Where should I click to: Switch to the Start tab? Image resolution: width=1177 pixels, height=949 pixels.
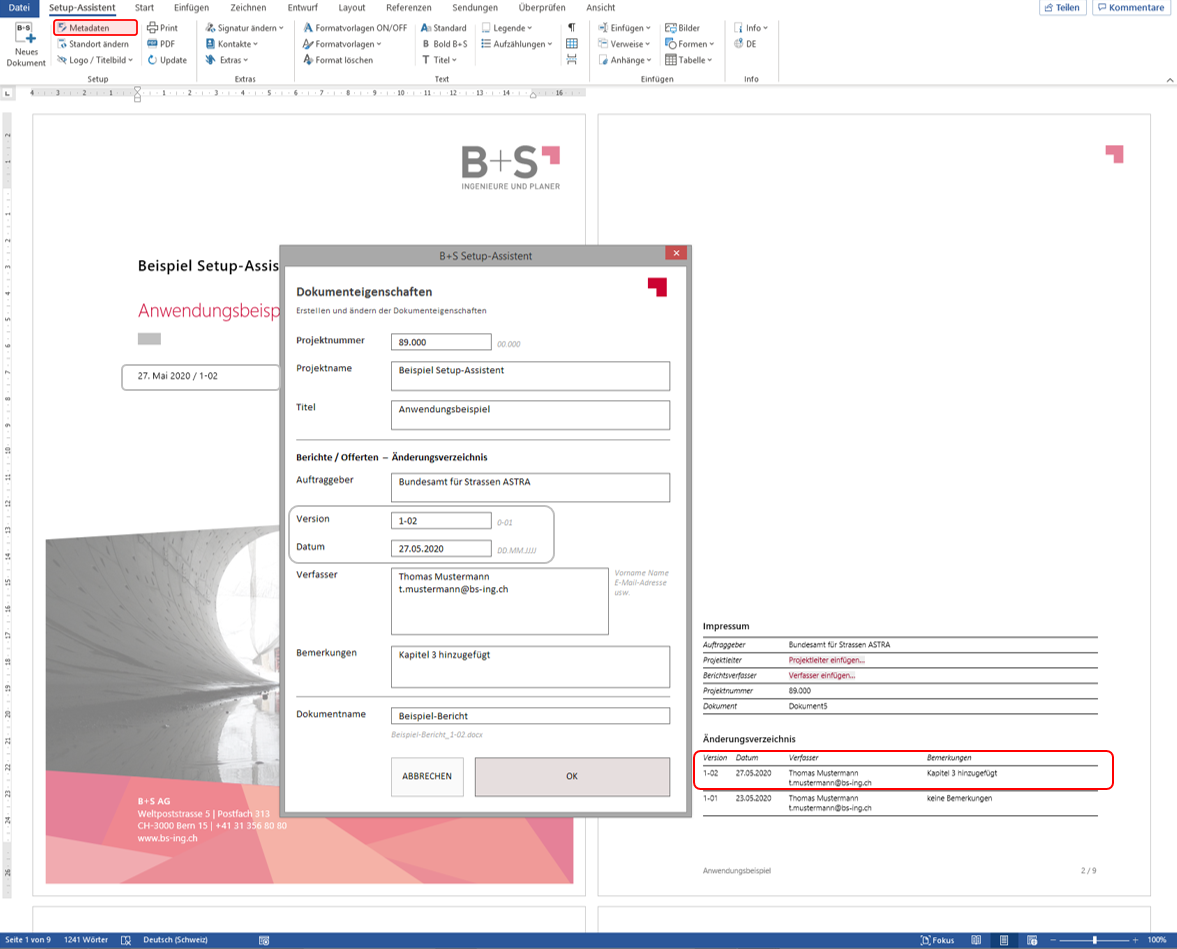(x=144, y=8)
